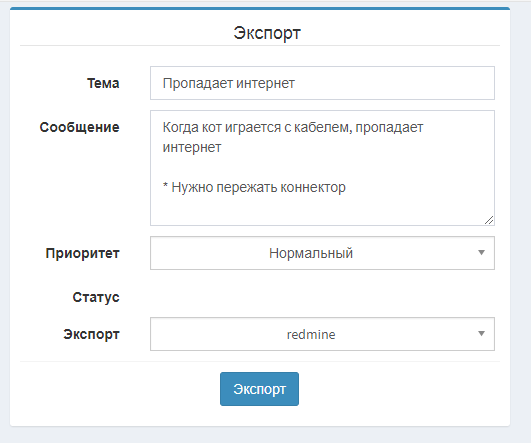Open the Экспорт dropdown showing redmine

coord(322,334)
